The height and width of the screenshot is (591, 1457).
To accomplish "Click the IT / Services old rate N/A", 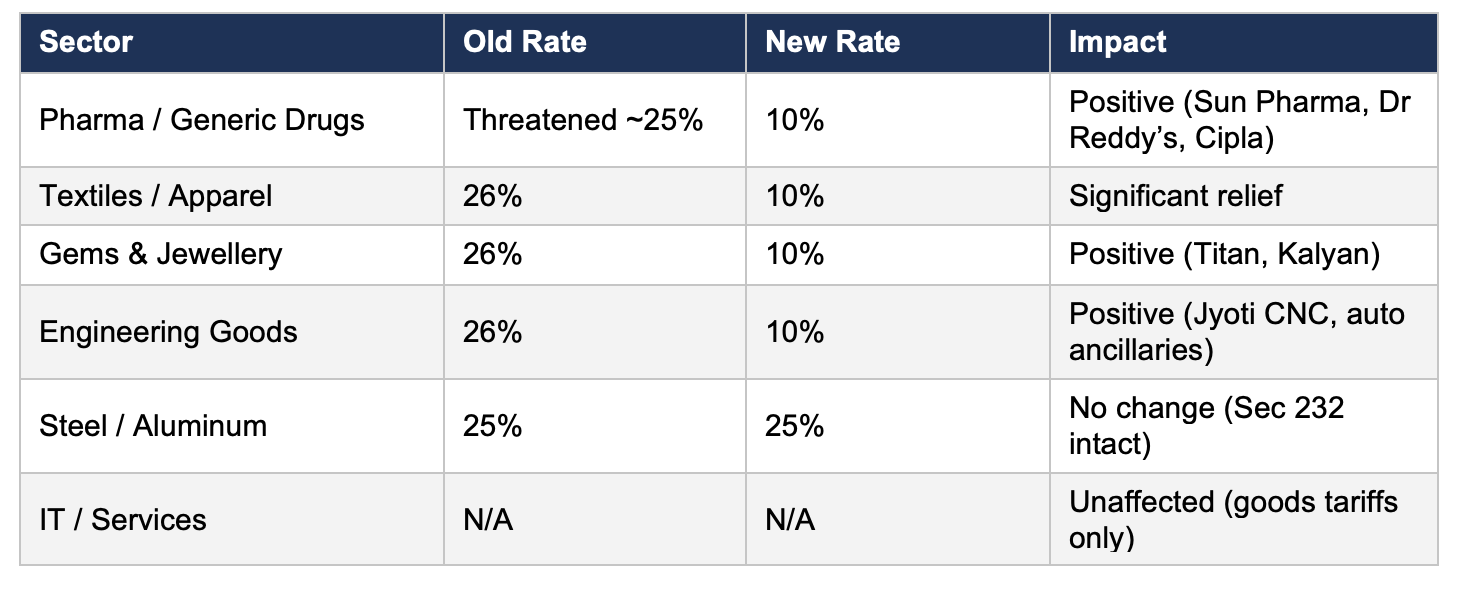I will 488,520.
